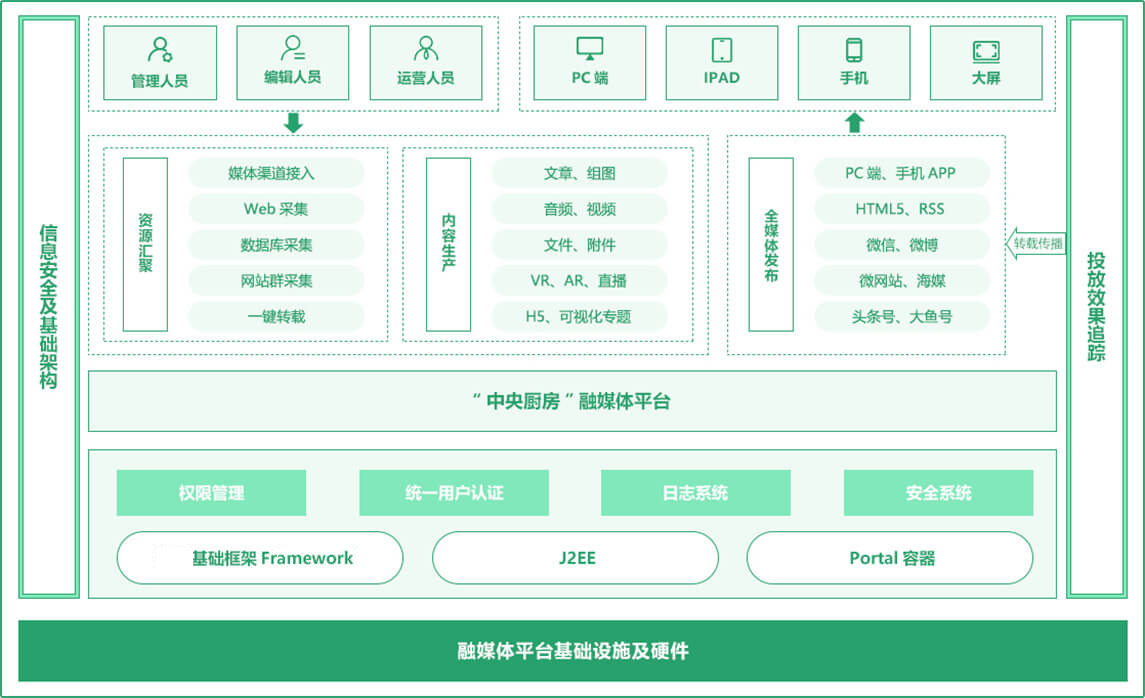The width and height of the screenshot is (1145, 698).
Task: Click the Web 采集 pill
Action: tap(276, 209)
